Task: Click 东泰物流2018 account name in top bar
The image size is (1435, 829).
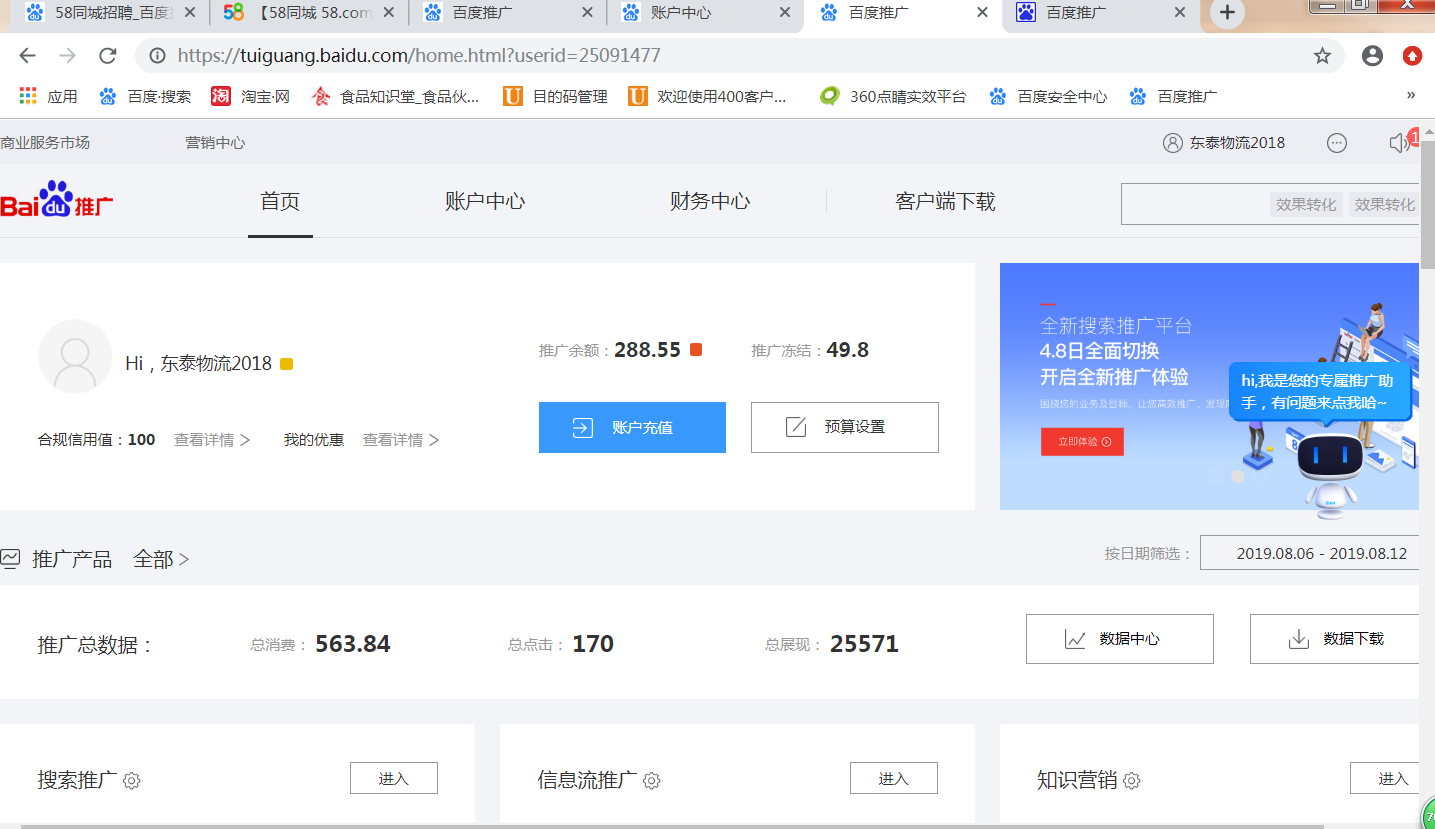Action: [1237, 143]
